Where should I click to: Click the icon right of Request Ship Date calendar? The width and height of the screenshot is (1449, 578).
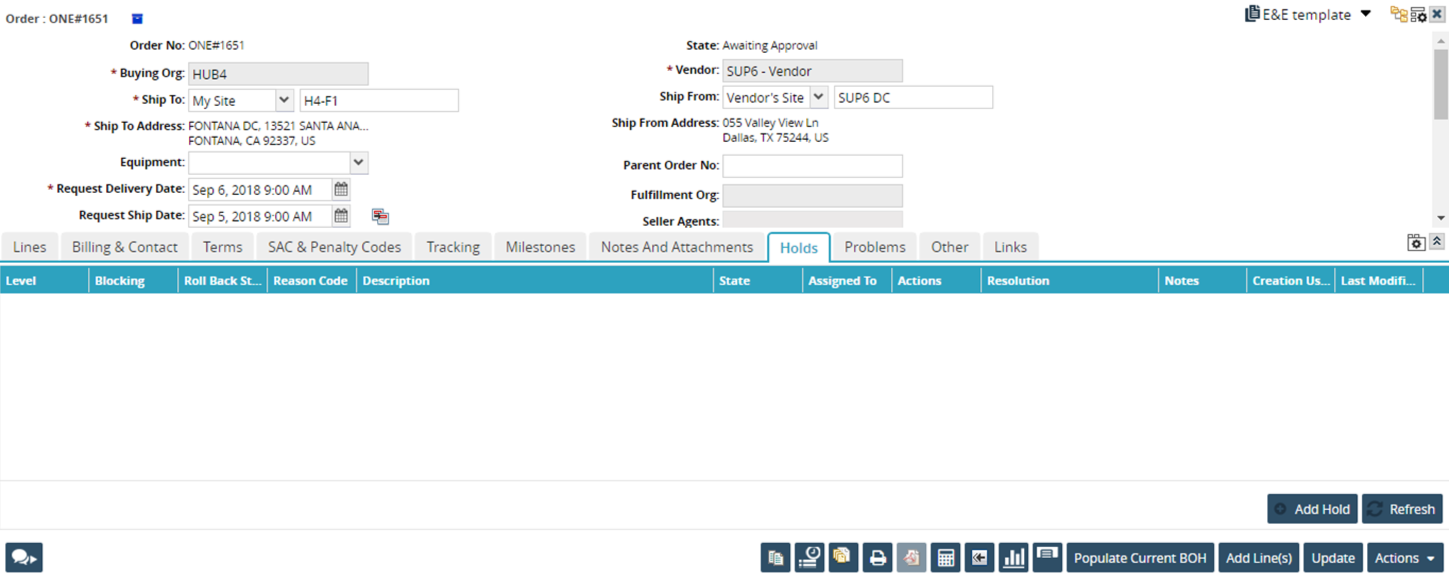380,216
